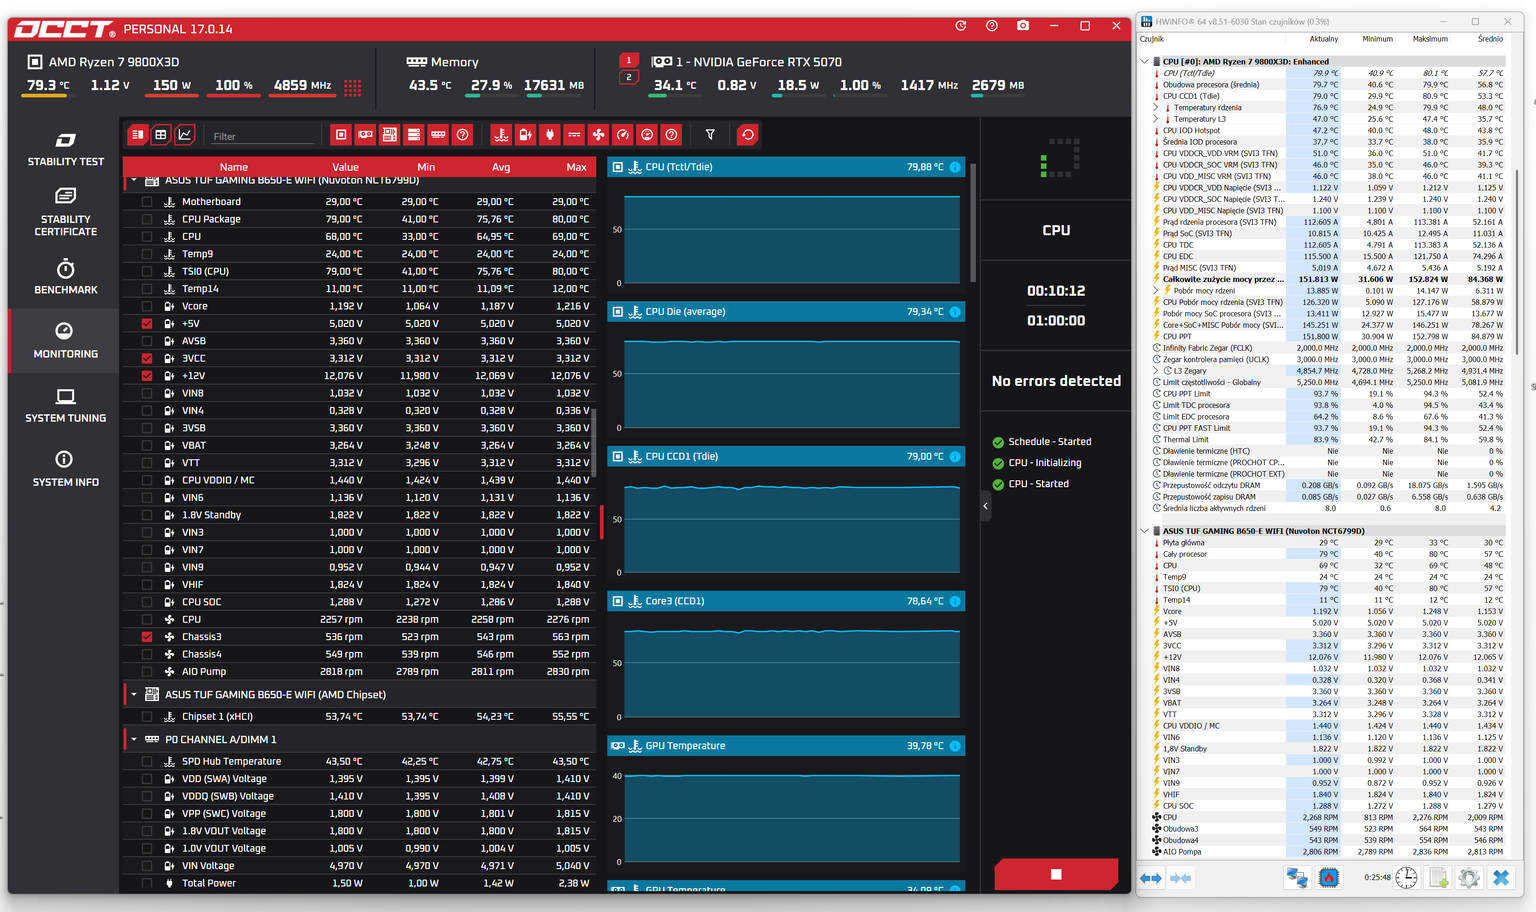Check the Vcore sensor checkbox
The image size is (1536, 912).
(147, 306)
